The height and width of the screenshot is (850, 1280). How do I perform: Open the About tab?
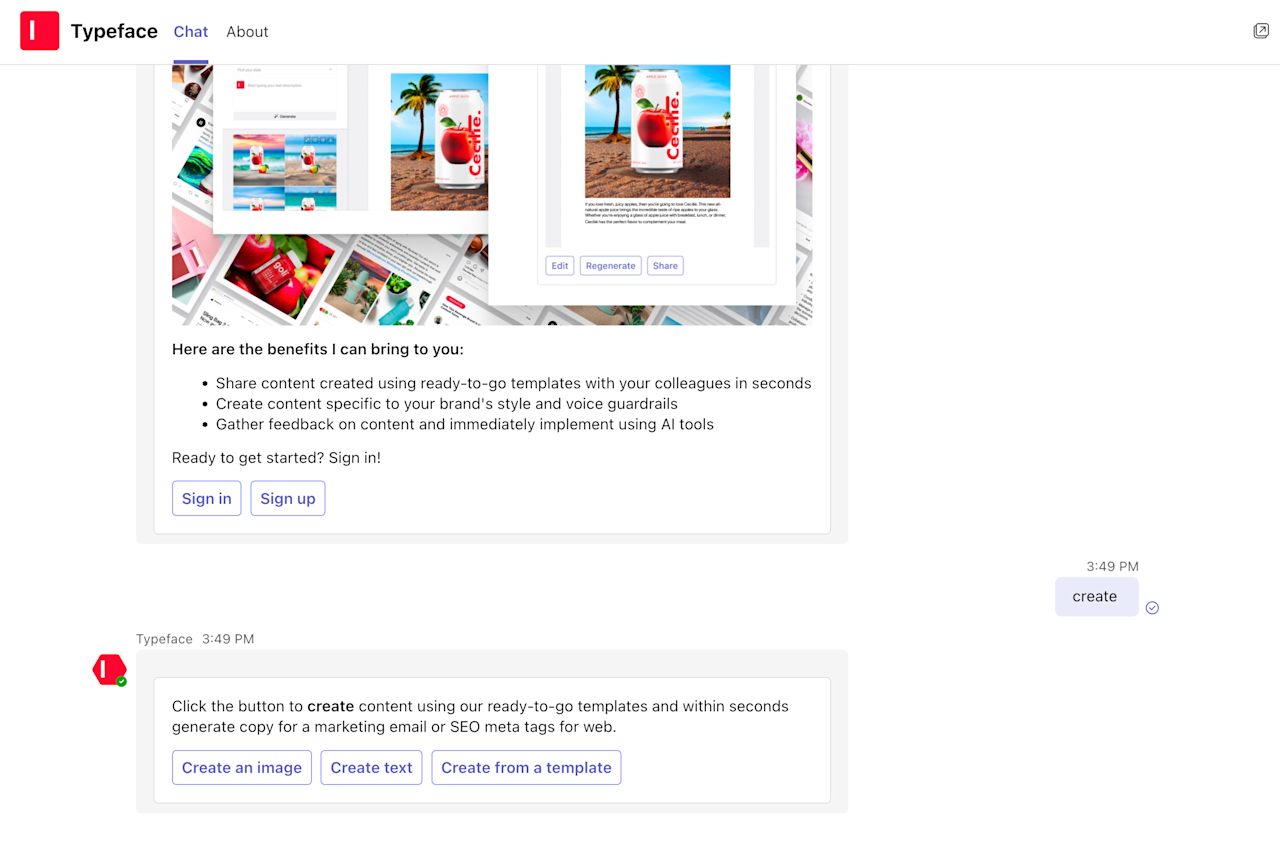pyautogui.click(x=247, y=31)
